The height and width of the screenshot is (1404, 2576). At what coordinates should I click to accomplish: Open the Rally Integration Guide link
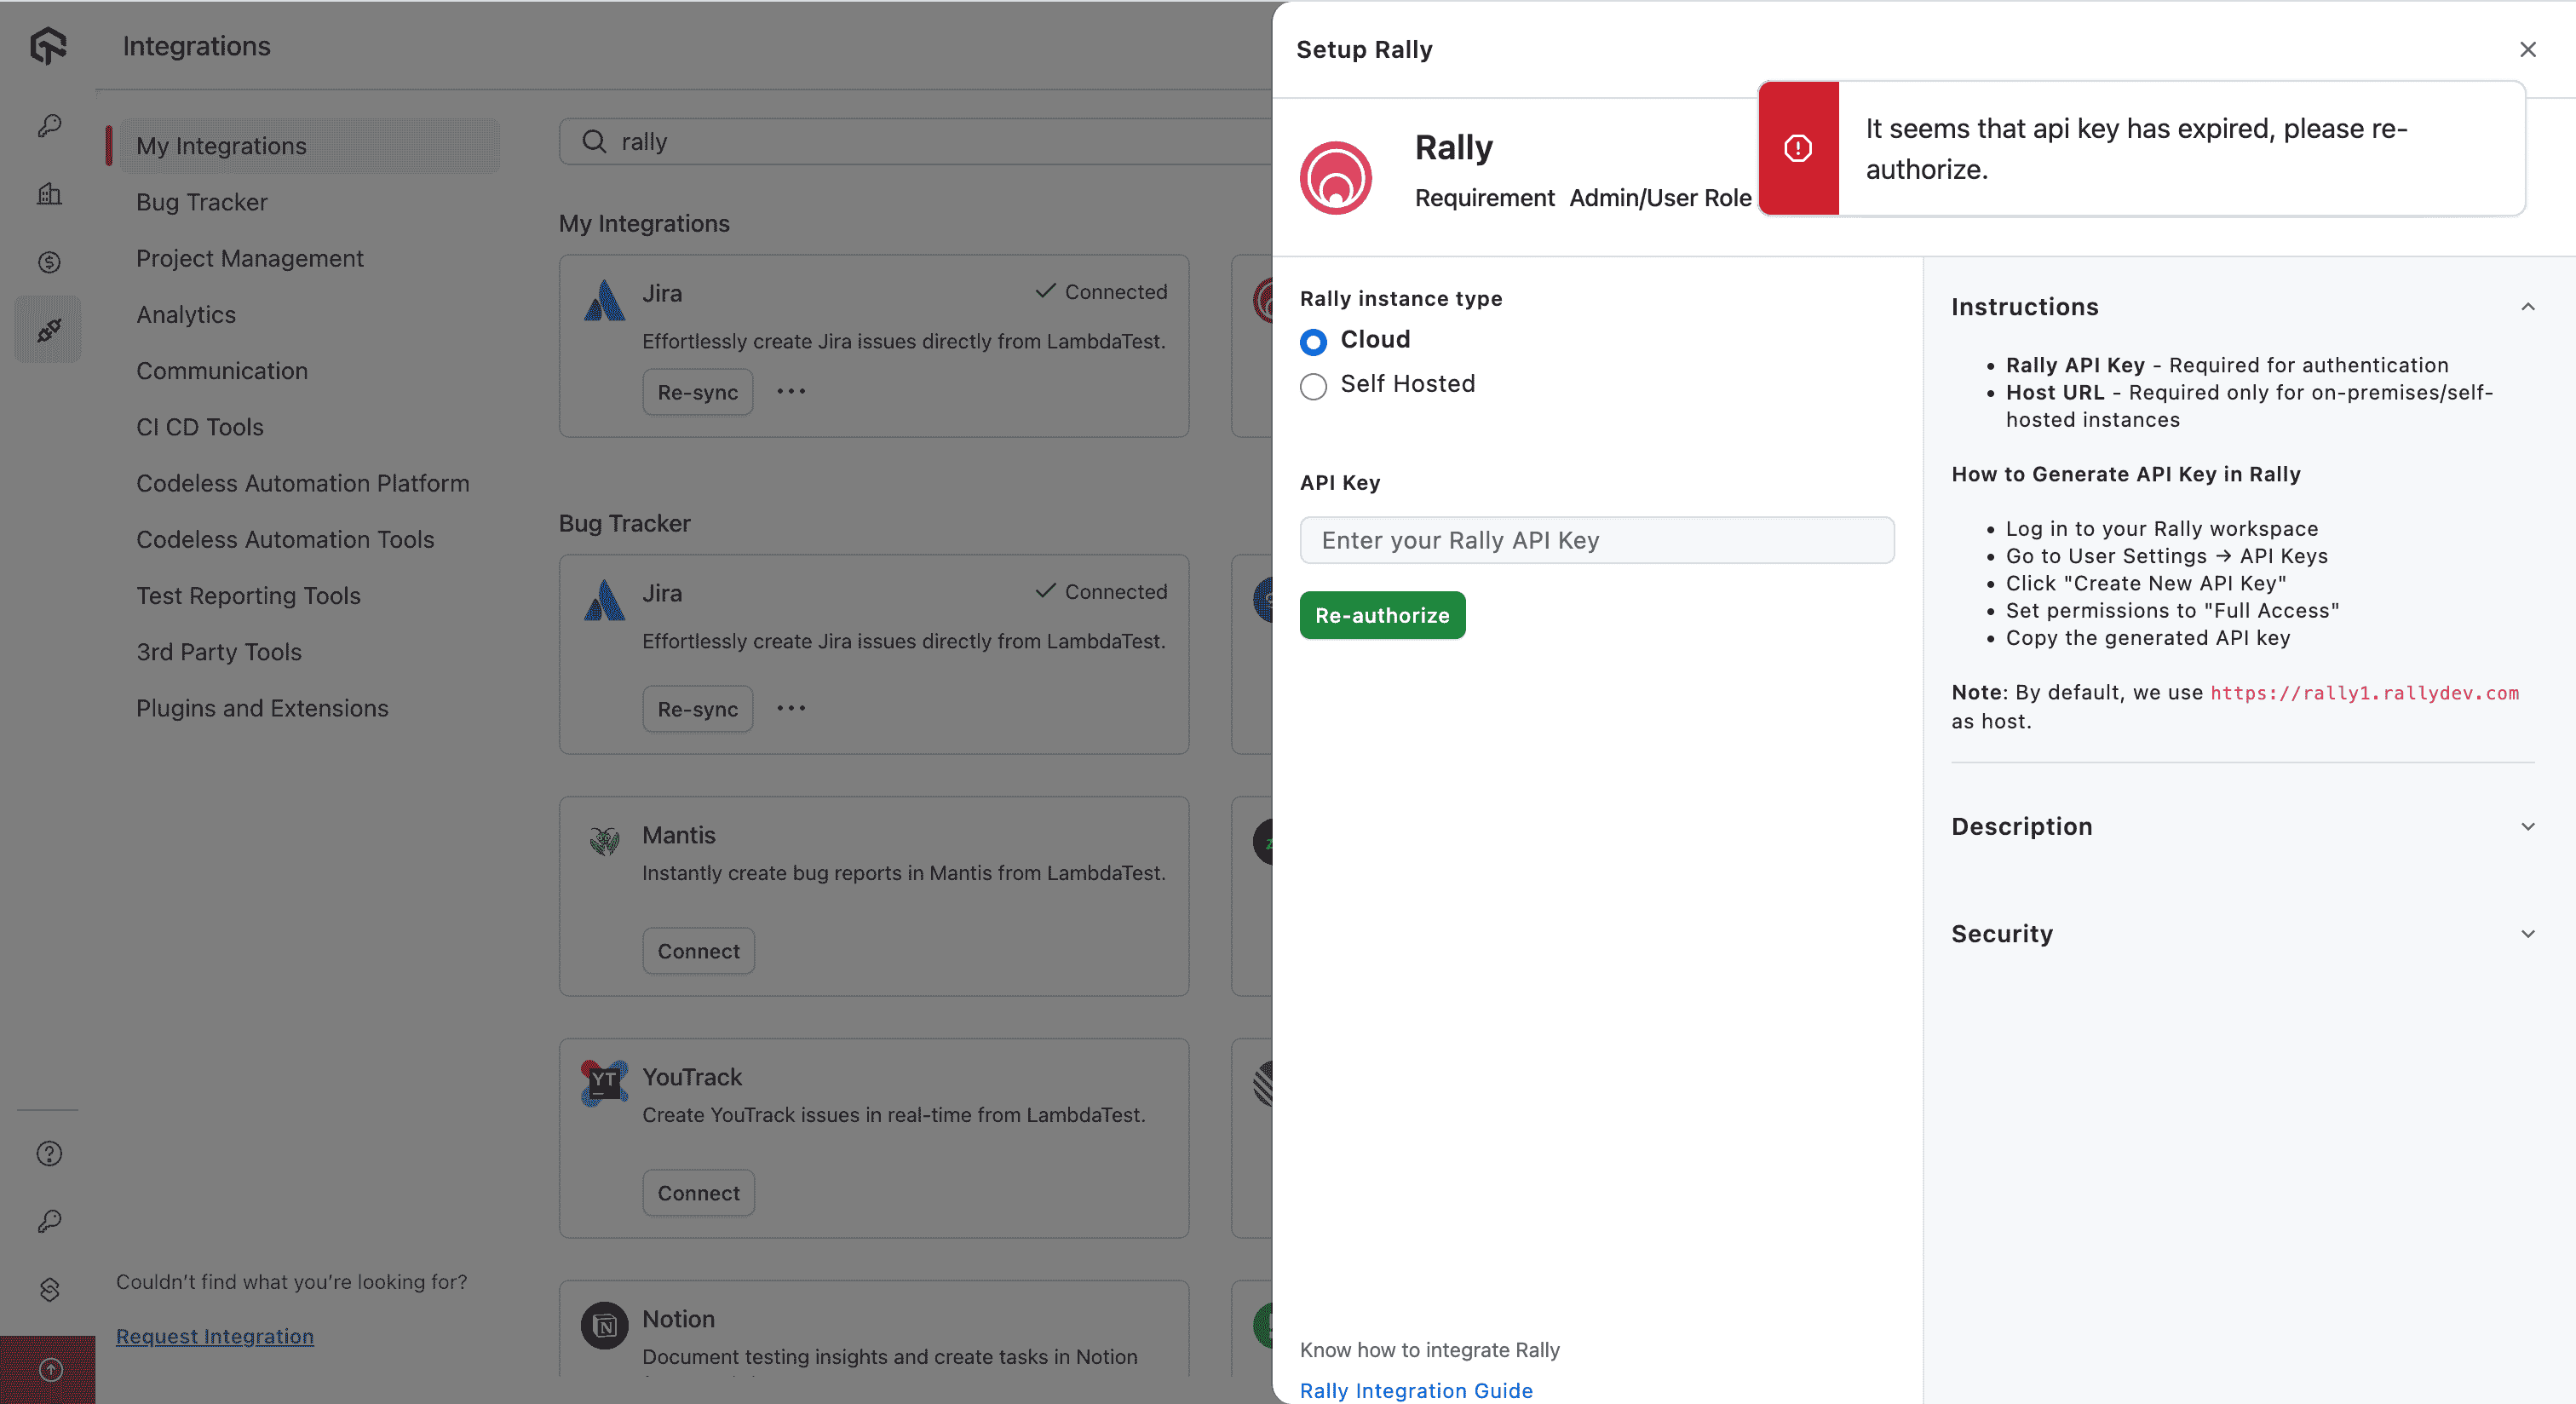(x=1416, y=1390)
